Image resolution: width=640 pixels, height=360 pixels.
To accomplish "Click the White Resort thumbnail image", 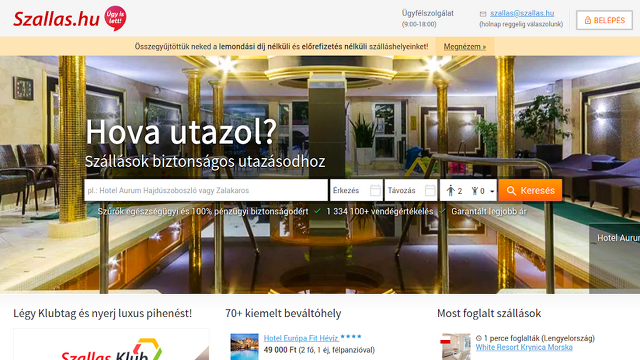I will coord(456,347).
